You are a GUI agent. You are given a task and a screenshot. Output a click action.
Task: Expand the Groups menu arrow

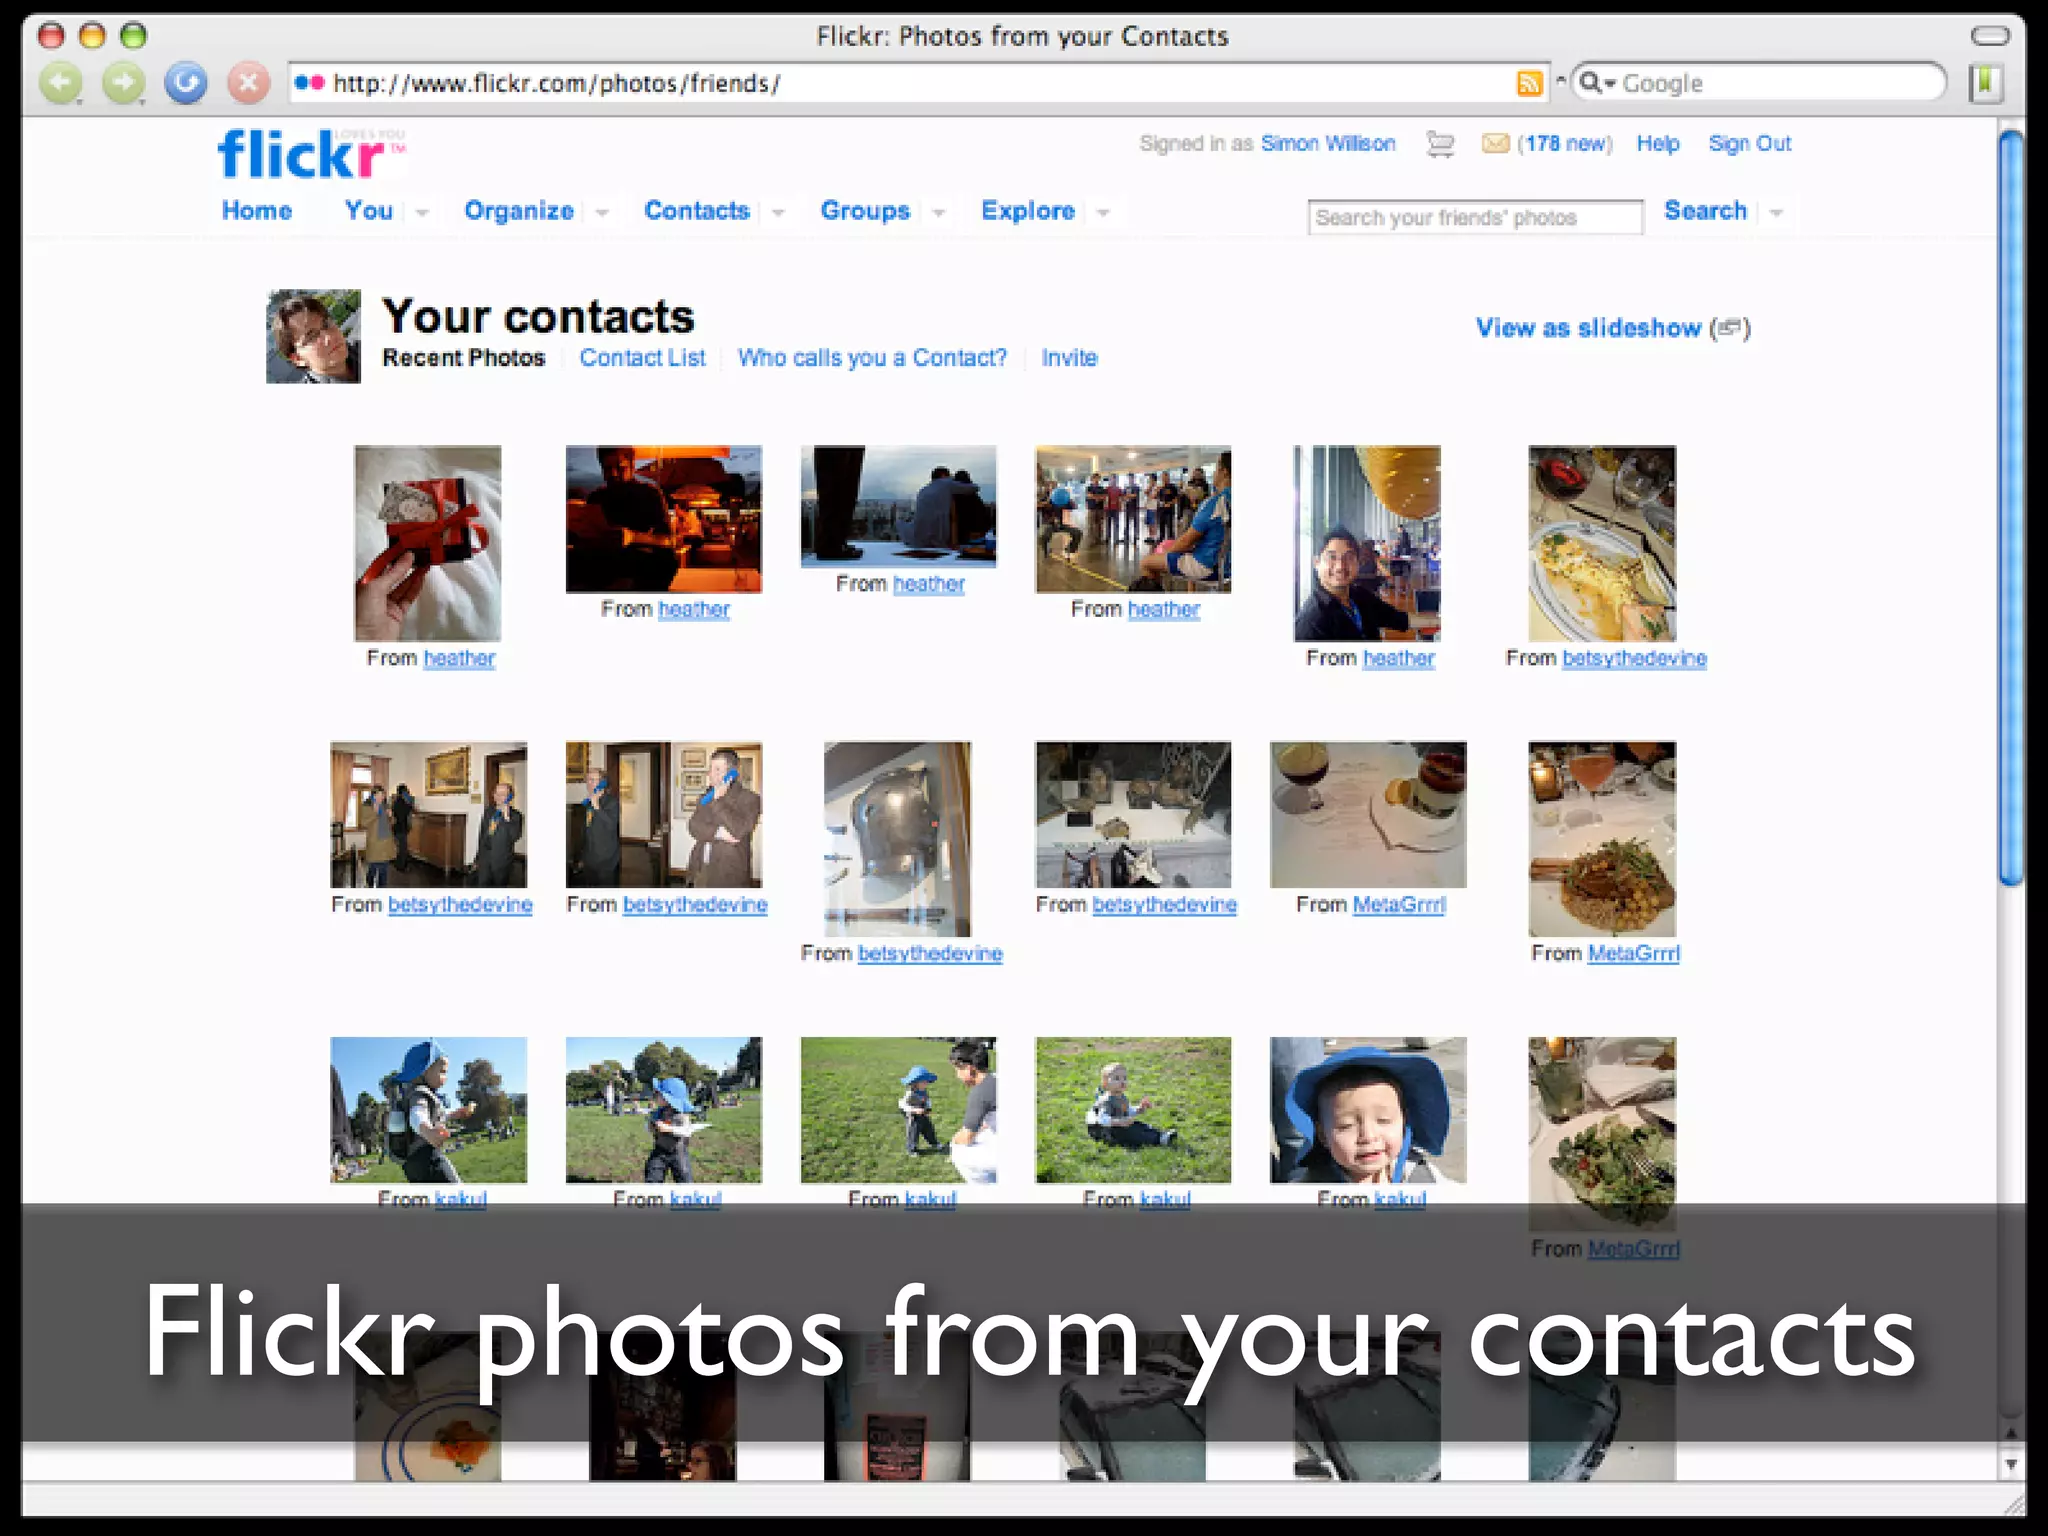pyautogui.click(x=938, y=213)
